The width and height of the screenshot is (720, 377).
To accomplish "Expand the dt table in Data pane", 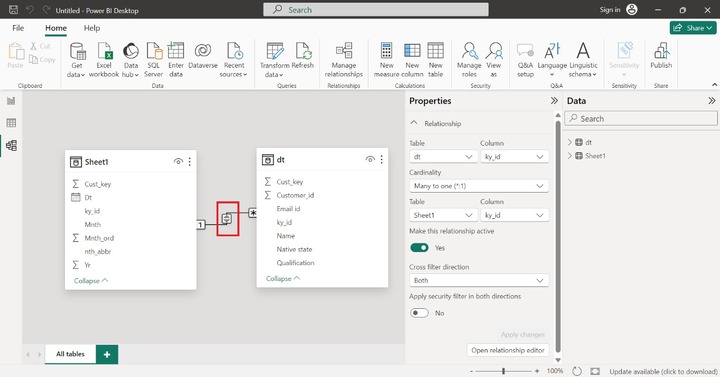I will [570, 142].
